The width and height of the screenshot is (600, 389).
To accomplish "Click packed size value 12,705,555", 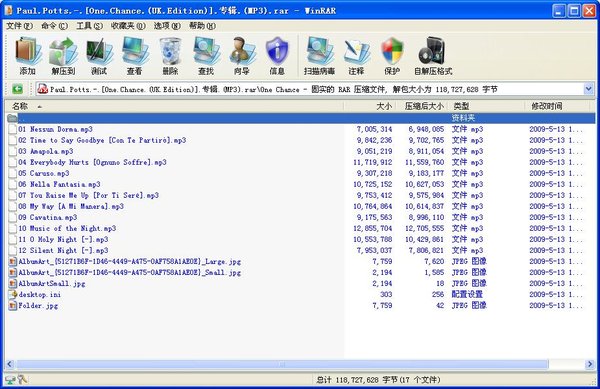I will 424,228.
